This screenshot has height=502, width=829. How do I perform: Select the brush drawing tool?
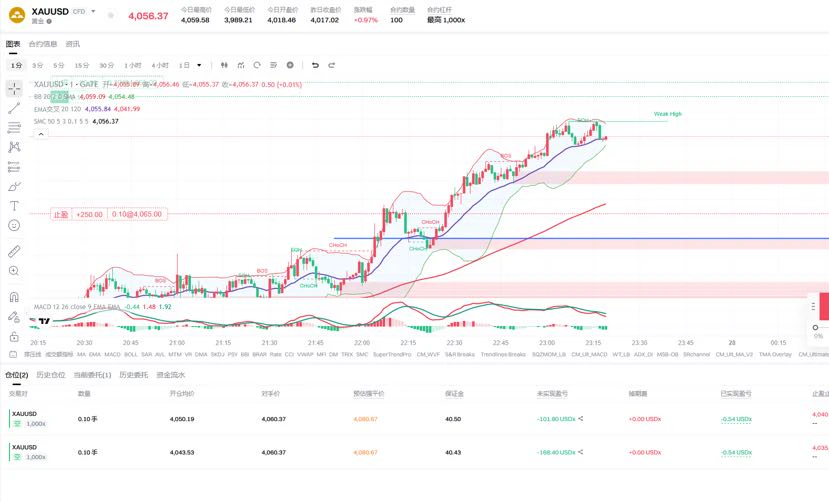14,187
